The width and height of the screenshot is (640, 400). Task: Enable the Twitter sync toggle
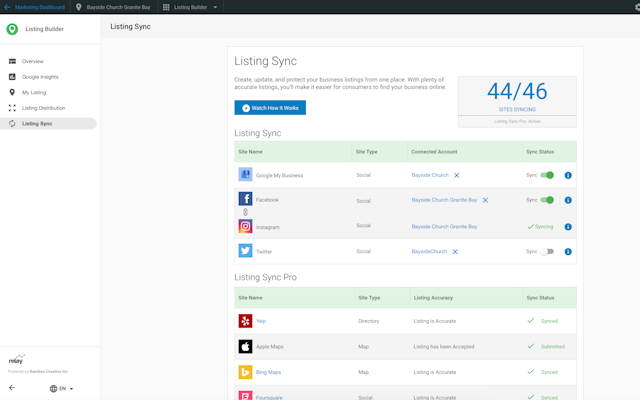click(x=547, y=252)
